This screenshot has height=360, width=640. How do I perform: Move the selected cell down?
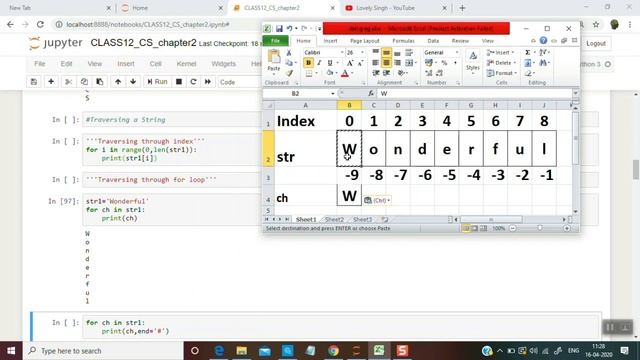coord(133,82)
